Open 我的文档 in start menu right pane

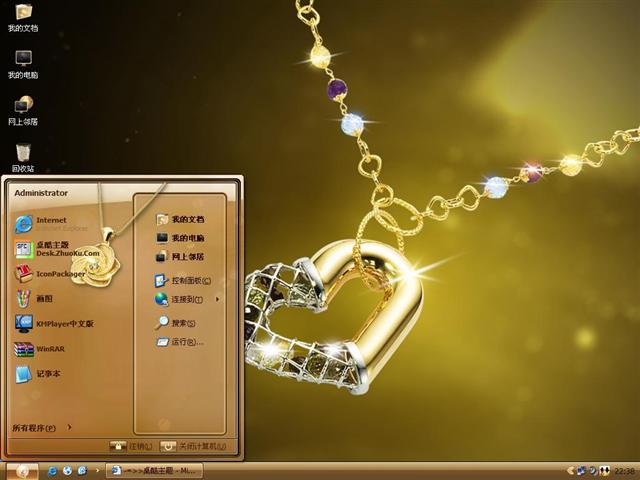pyautogui.click(x=180, y=220)
